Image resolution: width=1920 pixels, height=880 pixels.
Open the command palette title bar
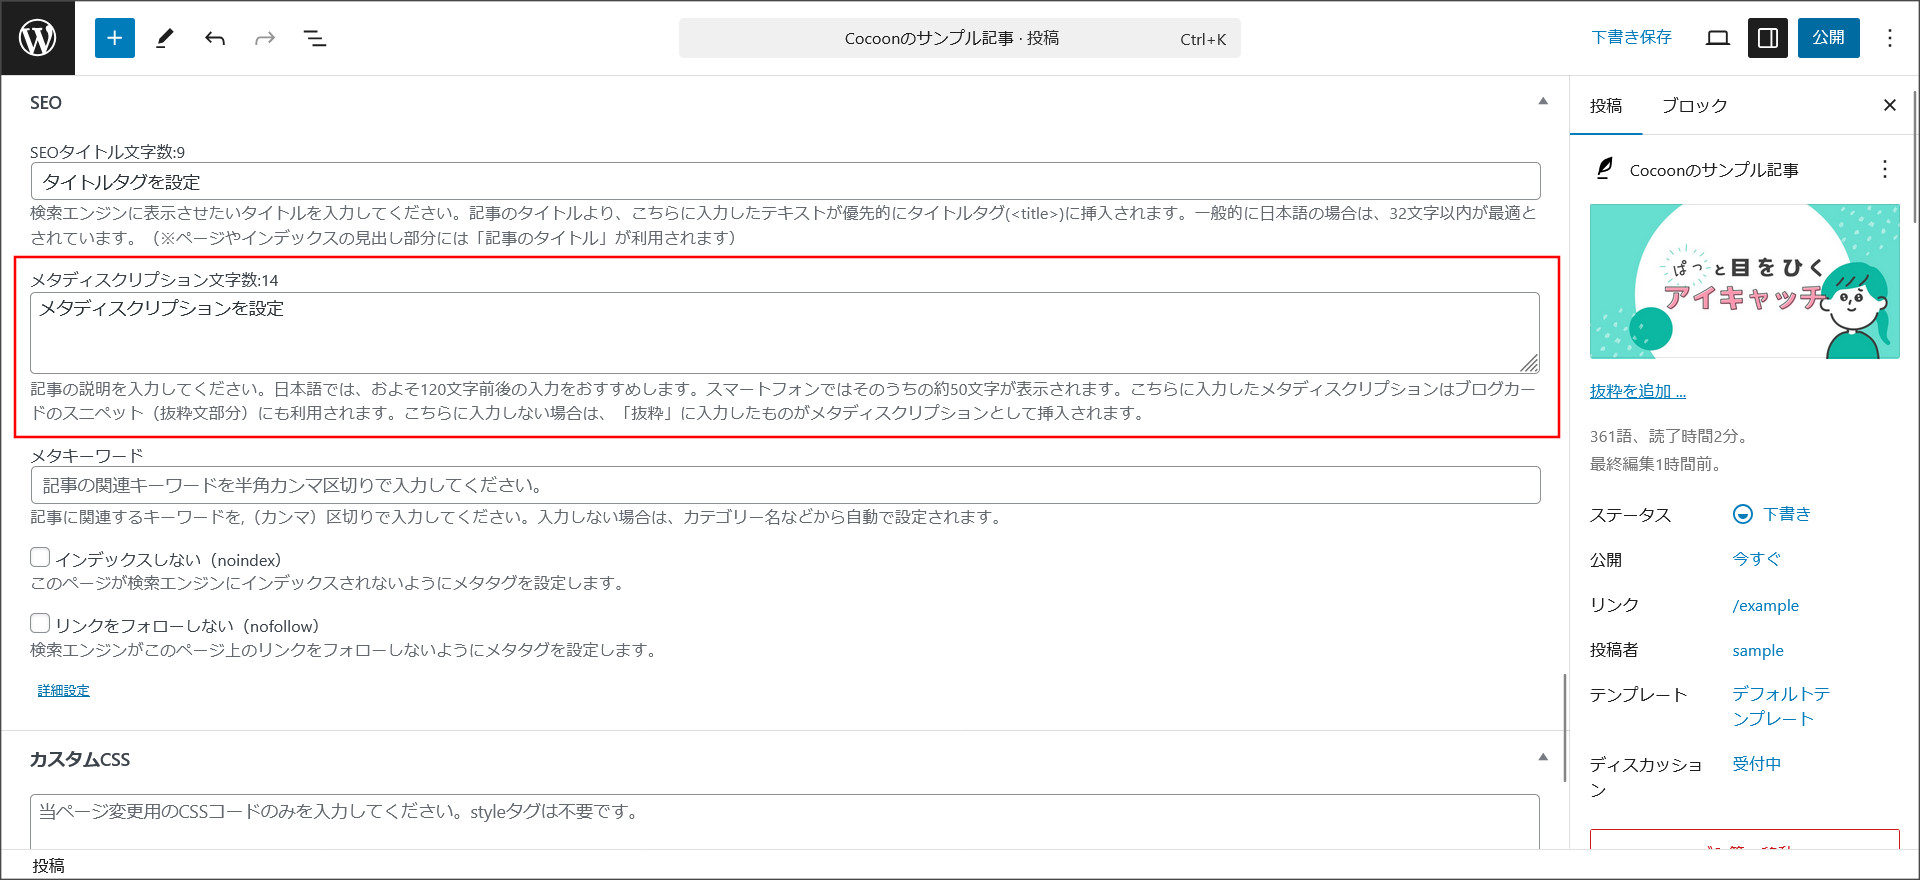point(960,38)
